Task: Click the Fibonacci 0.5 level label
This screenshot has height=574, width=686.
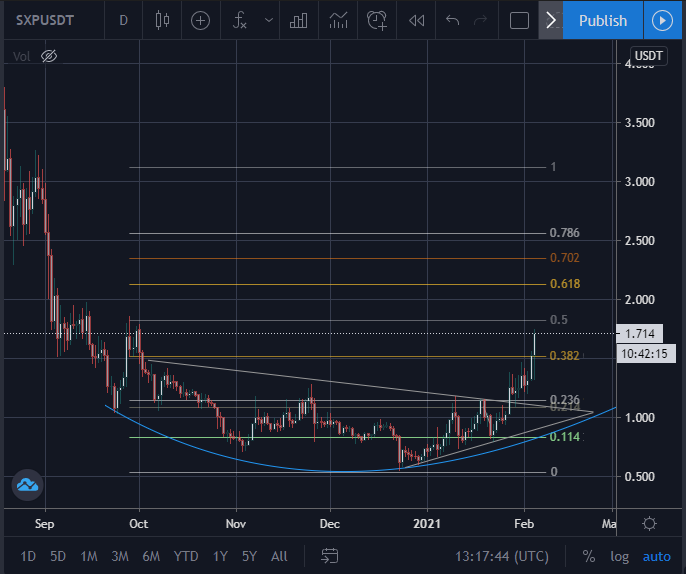Action: 559,320
